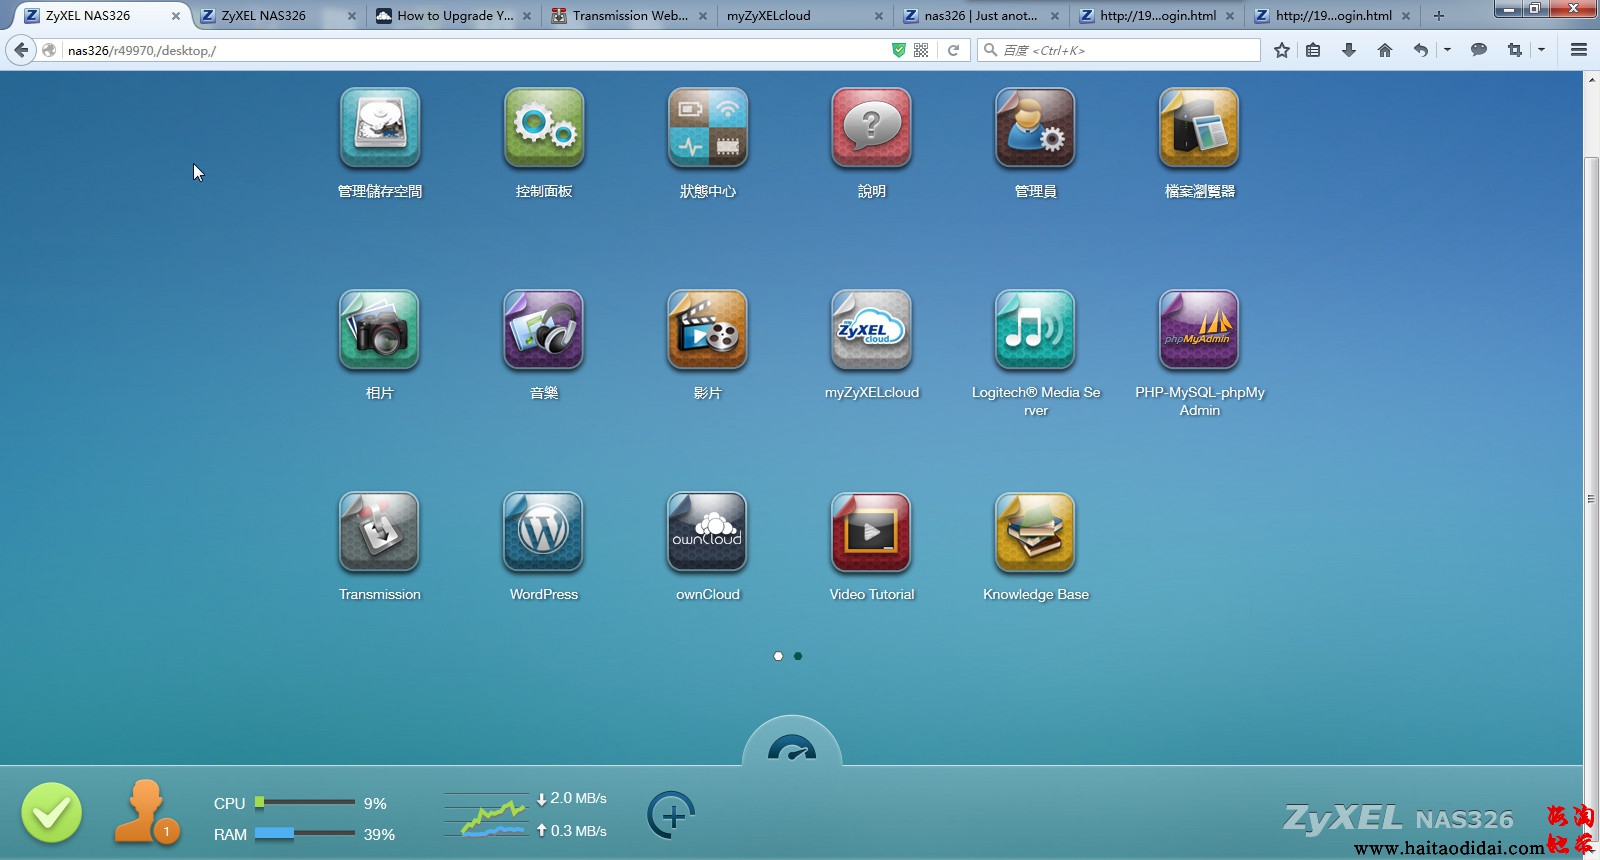Open the Knowledge Base books icon
Image resolution: width=1600 pixels, height=860 pixels.
coord(1035,532)
